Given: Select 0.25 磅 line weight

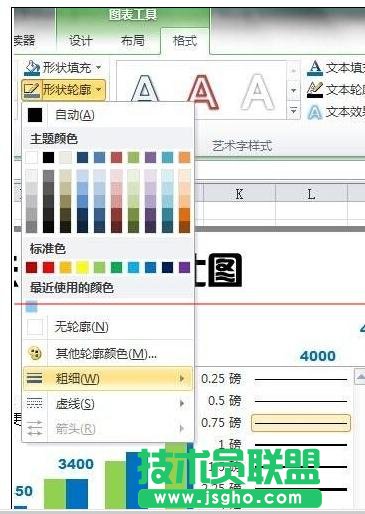Looking at the screenshot, I should (275, 379).
